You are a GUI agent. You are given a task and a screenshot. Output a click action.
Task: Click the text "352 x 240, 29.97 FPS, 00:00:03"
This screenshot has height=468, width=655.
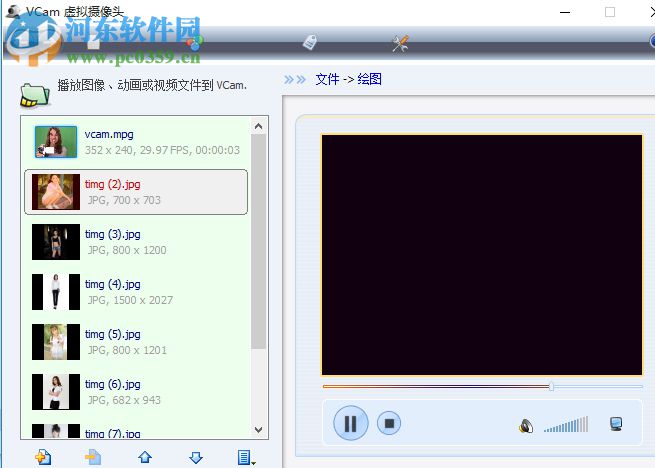coord(162,150)
